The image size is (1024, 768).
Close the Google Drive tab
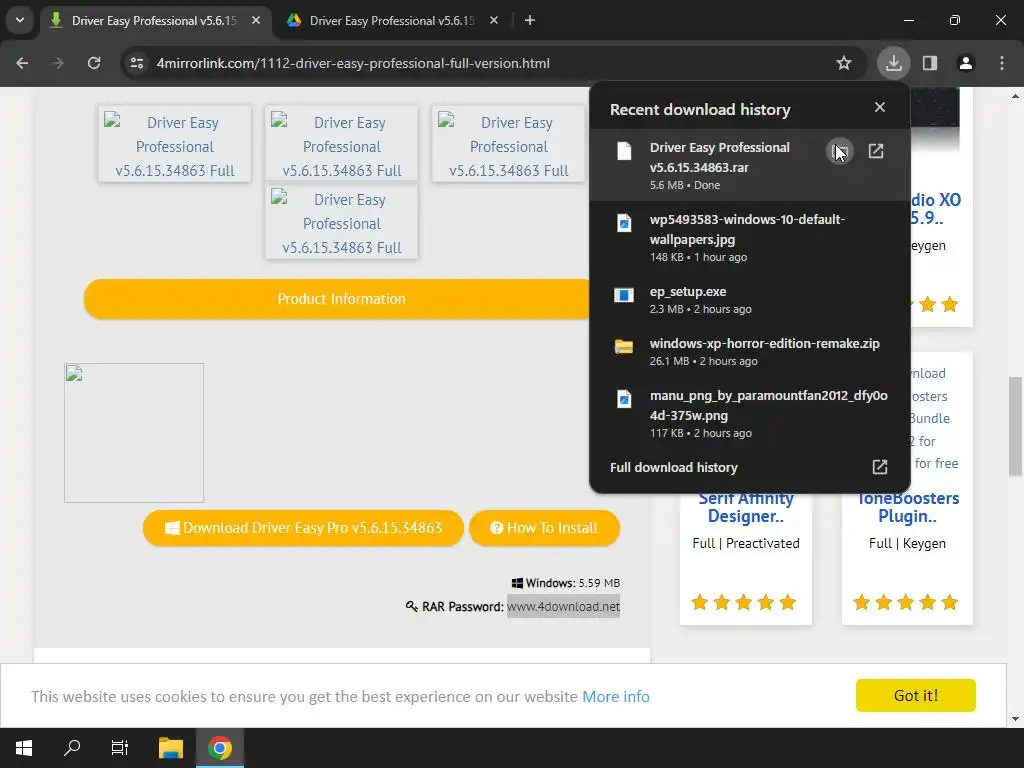[494, 21]
